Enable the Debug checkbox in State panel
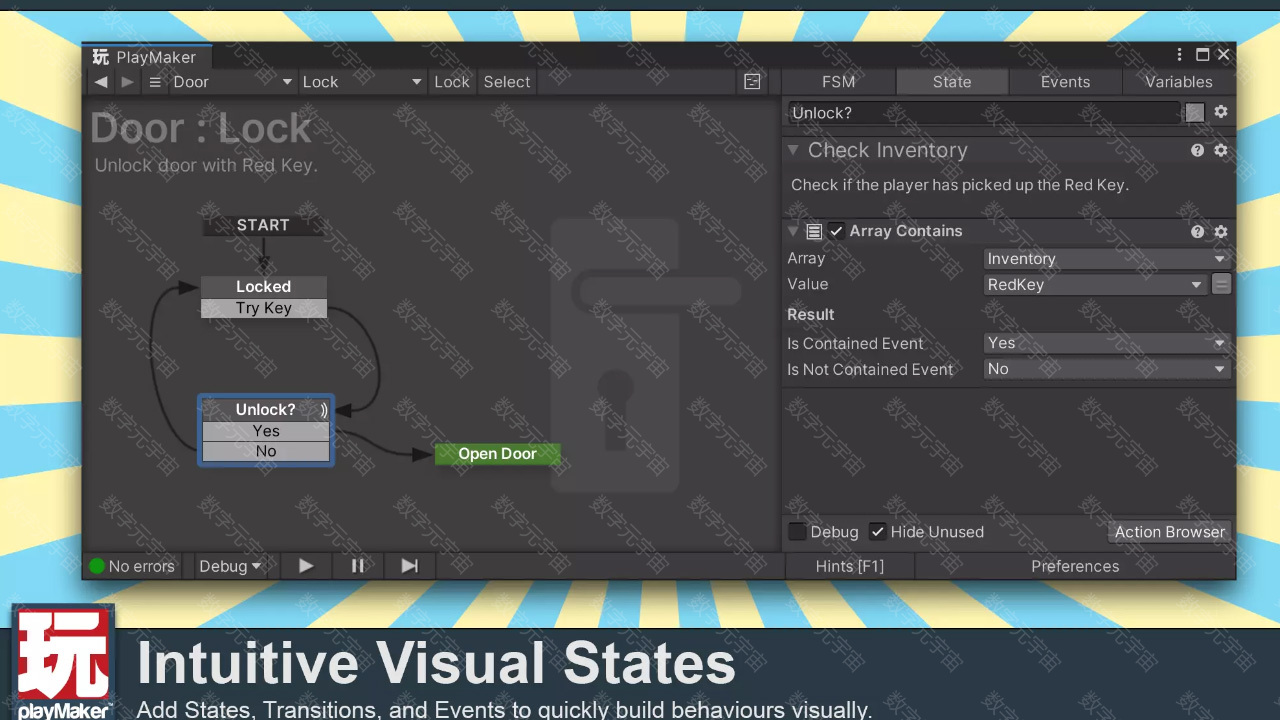1280x720 pixels. pyautogui.click(x=797, y=532)
